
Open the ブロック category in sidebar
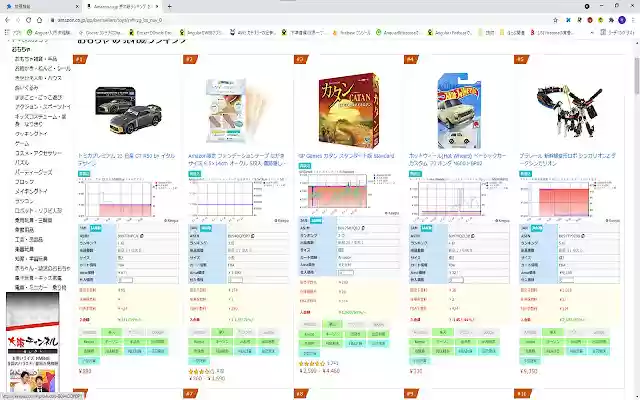24,182
